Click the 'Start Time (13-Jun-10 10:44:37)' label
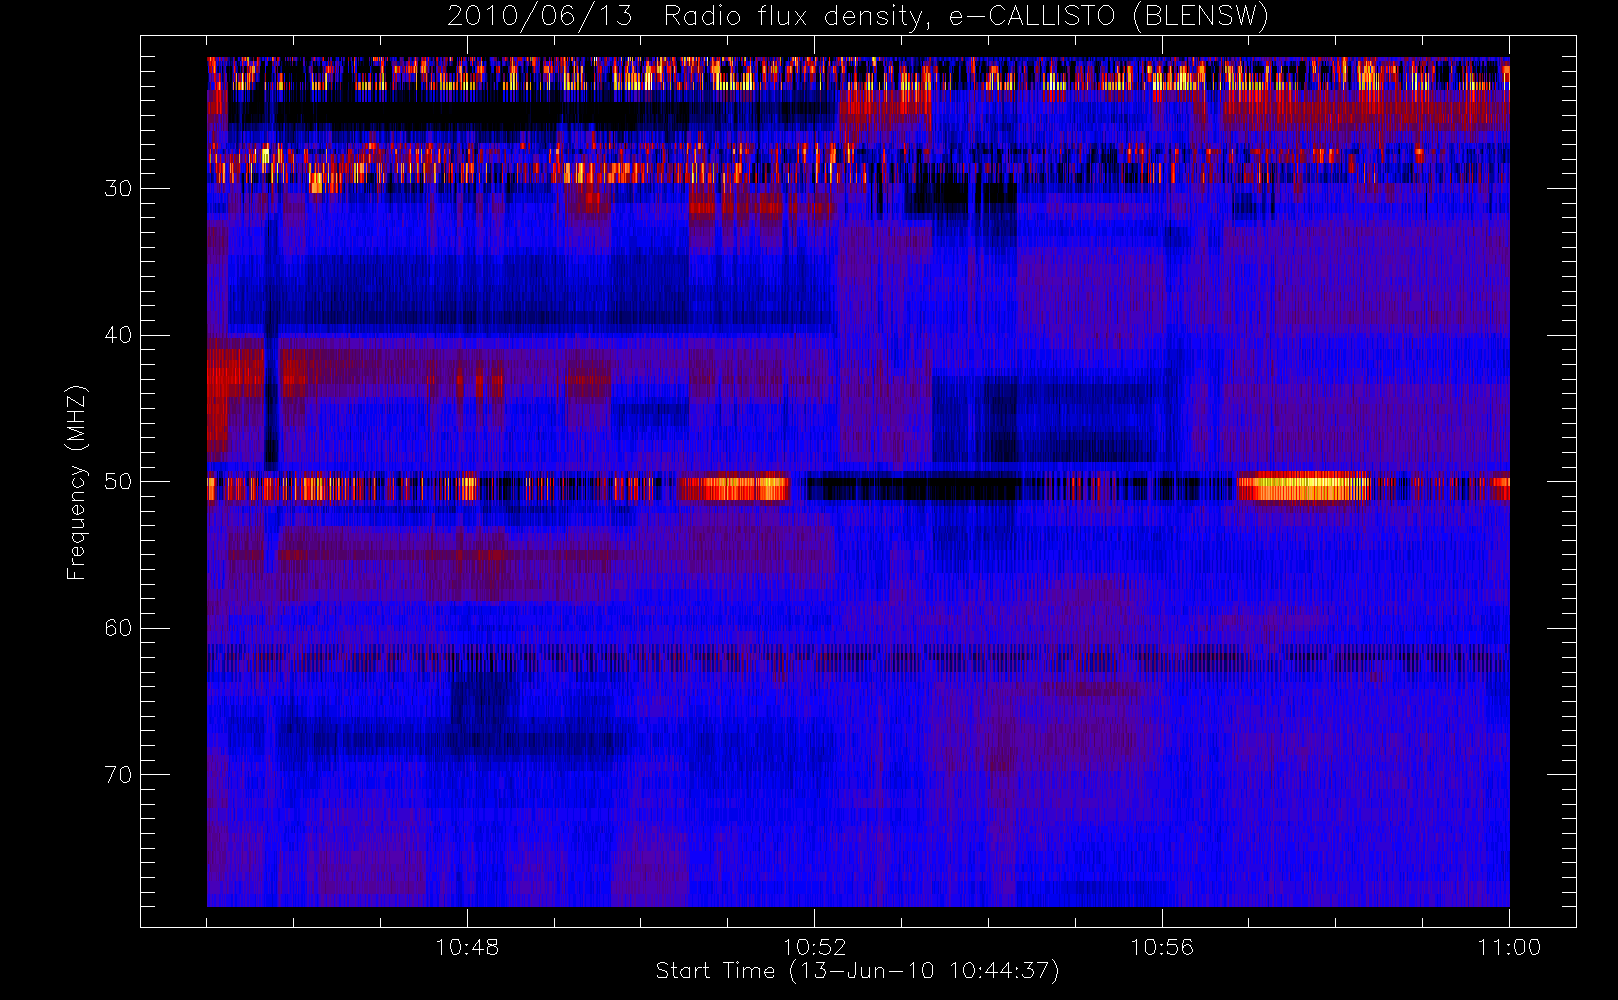The image size is (1618, 1000). click(x=857, y=971)
